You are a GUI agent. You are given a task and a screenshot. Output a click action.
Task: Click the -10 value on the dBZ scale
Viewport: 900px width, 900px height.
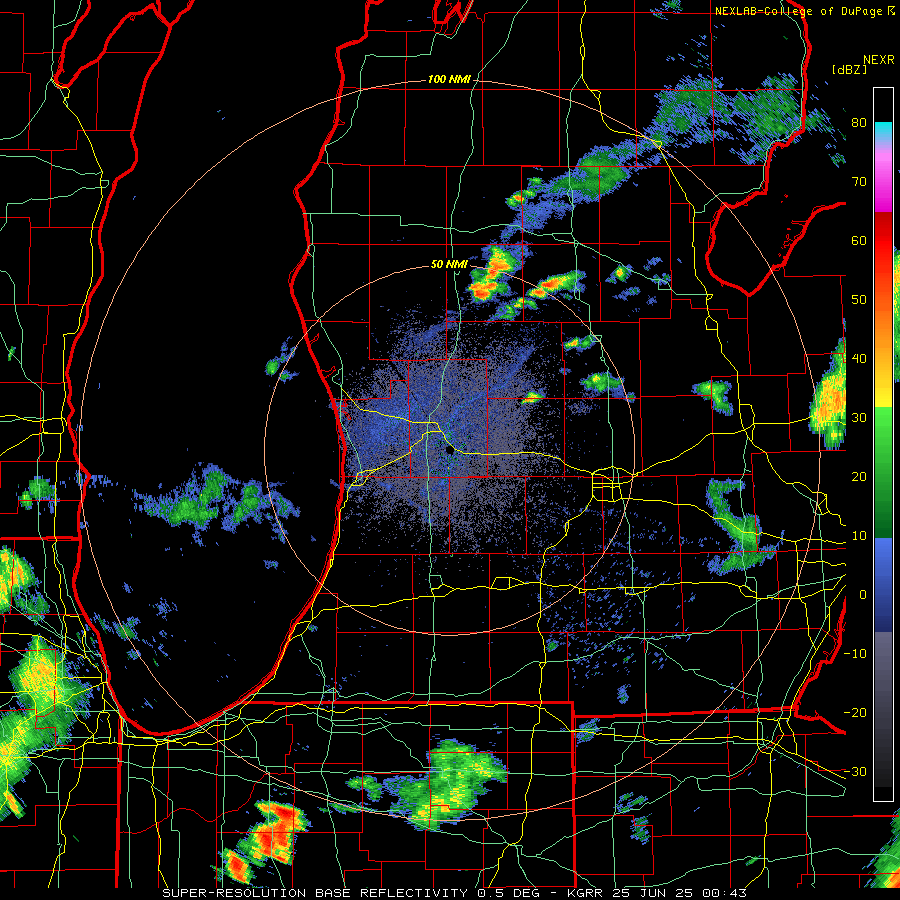[855, 654]
